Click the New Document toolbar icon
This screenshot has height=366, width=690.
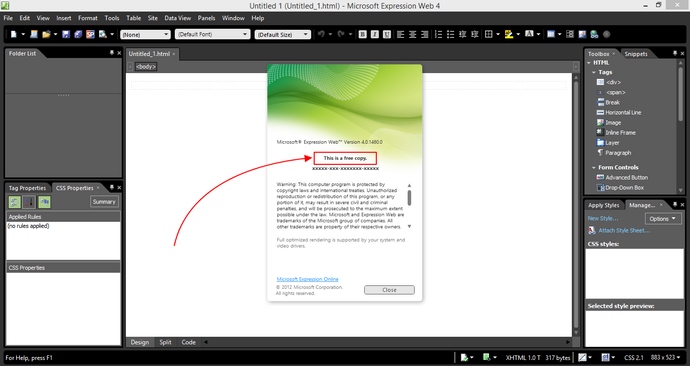[13, 34]
